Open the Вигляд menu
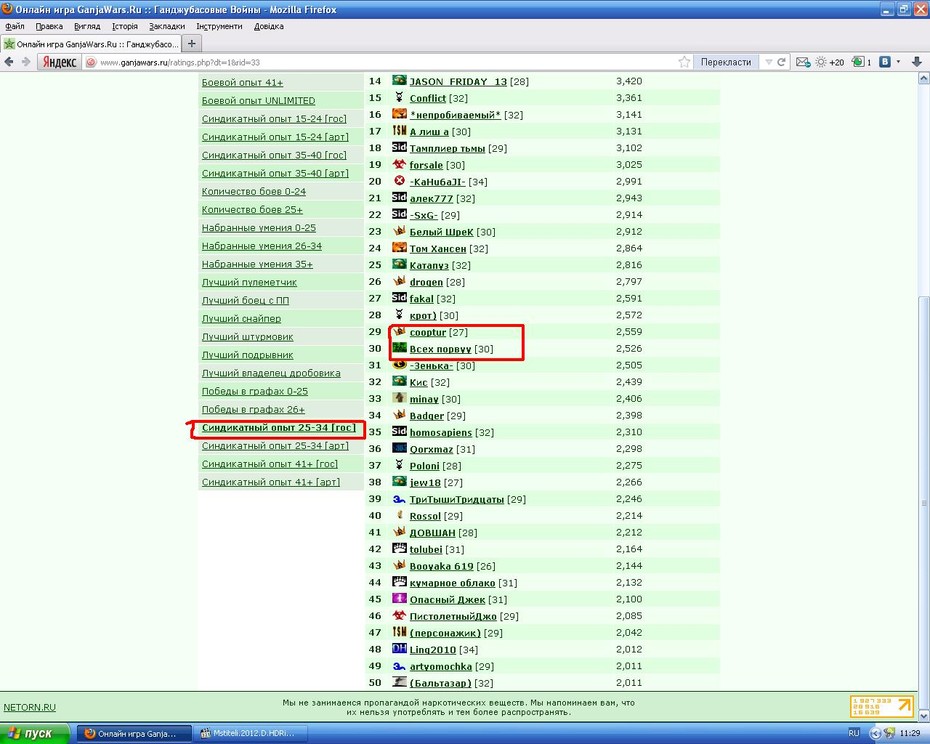Image resolution: width=930 pixels, height=744 pixels. point(87,26)
